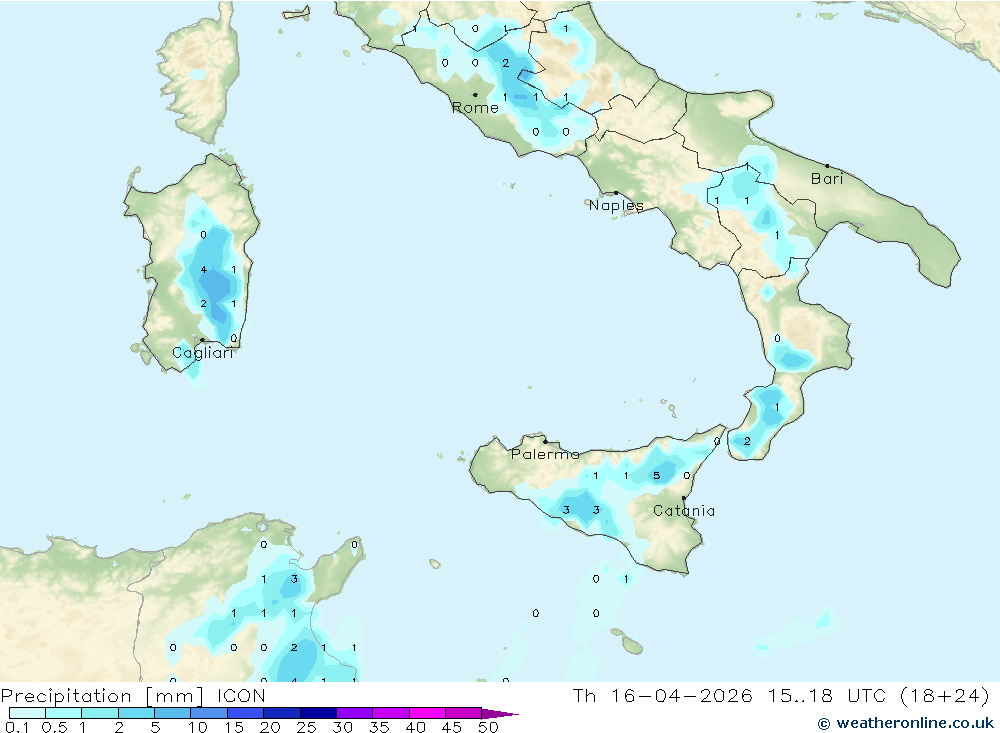
Task: Open the weatheronline.co.uk copyright link
Action: point(906,723)
